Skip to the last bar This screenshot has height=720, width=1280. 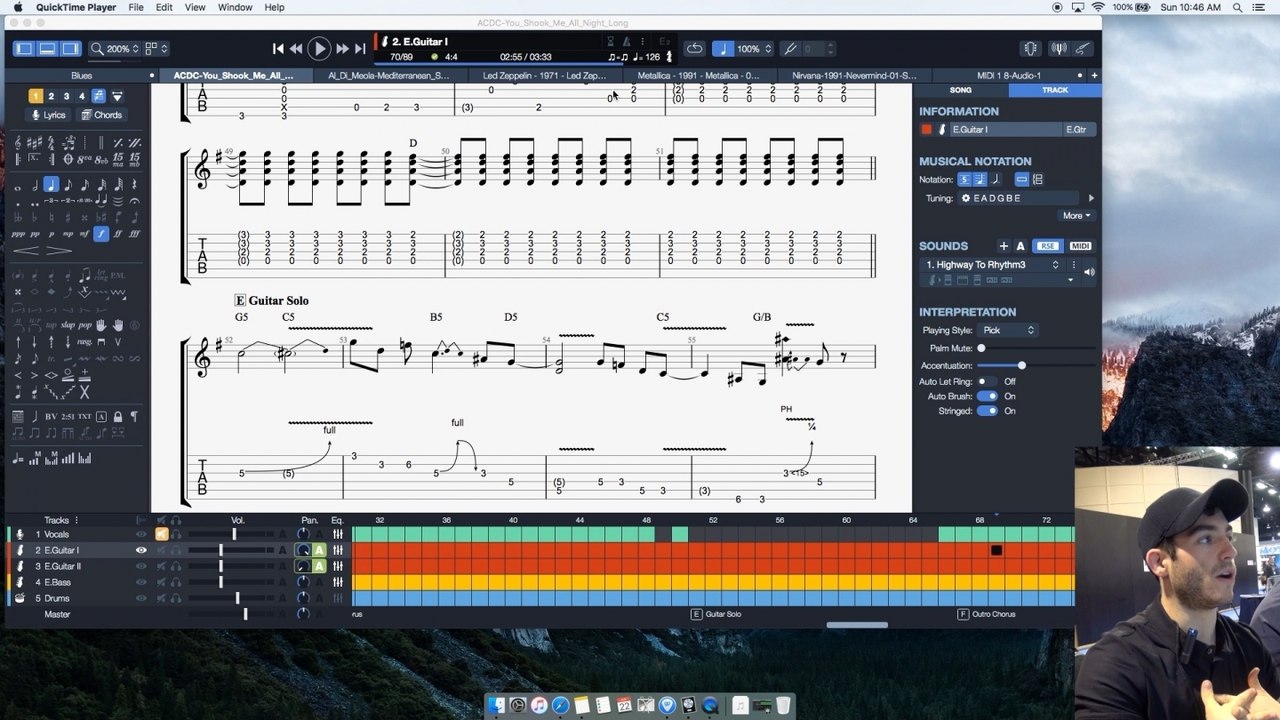(x=360, y=48)
